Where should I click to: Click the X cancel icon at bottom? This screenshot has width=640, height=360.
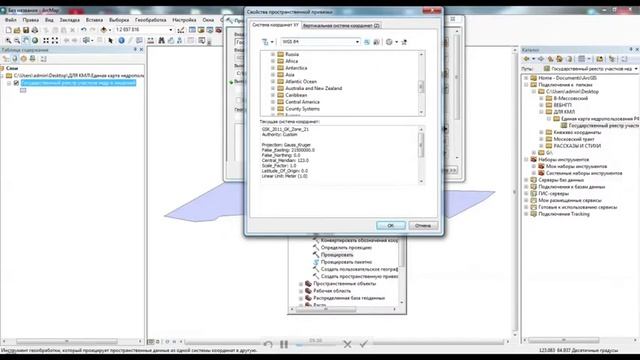point(347,344)
